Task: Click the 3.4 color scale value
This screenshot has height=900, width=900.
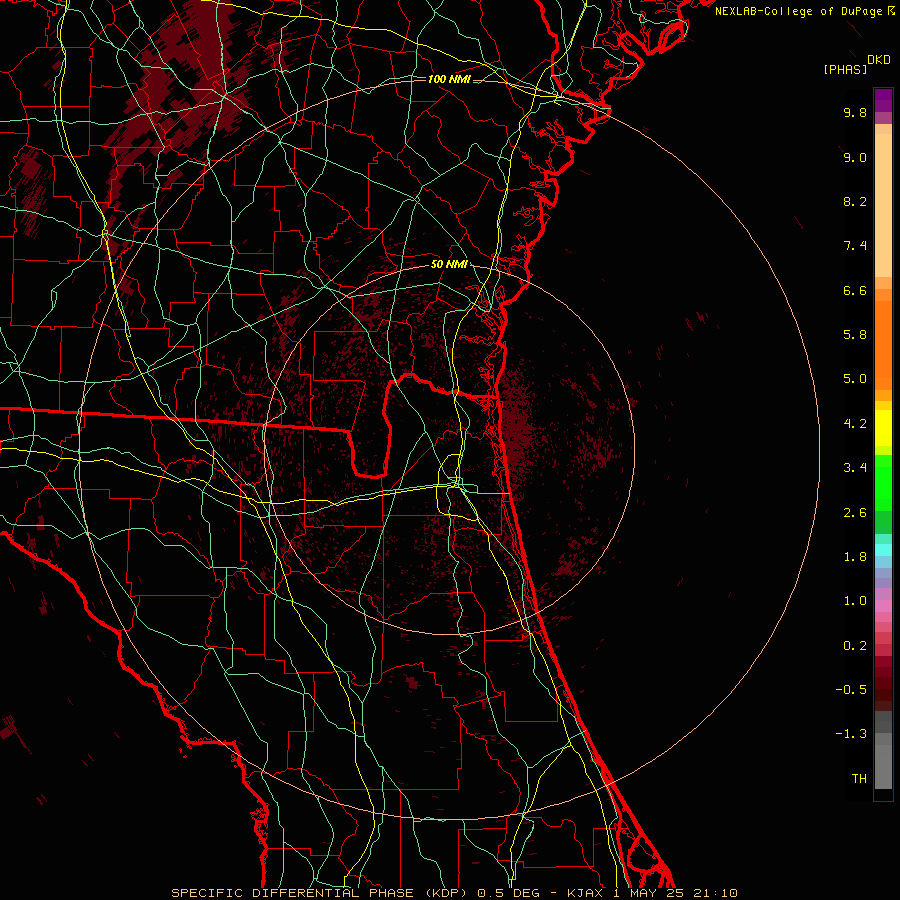Action: (x=855, y=468)
